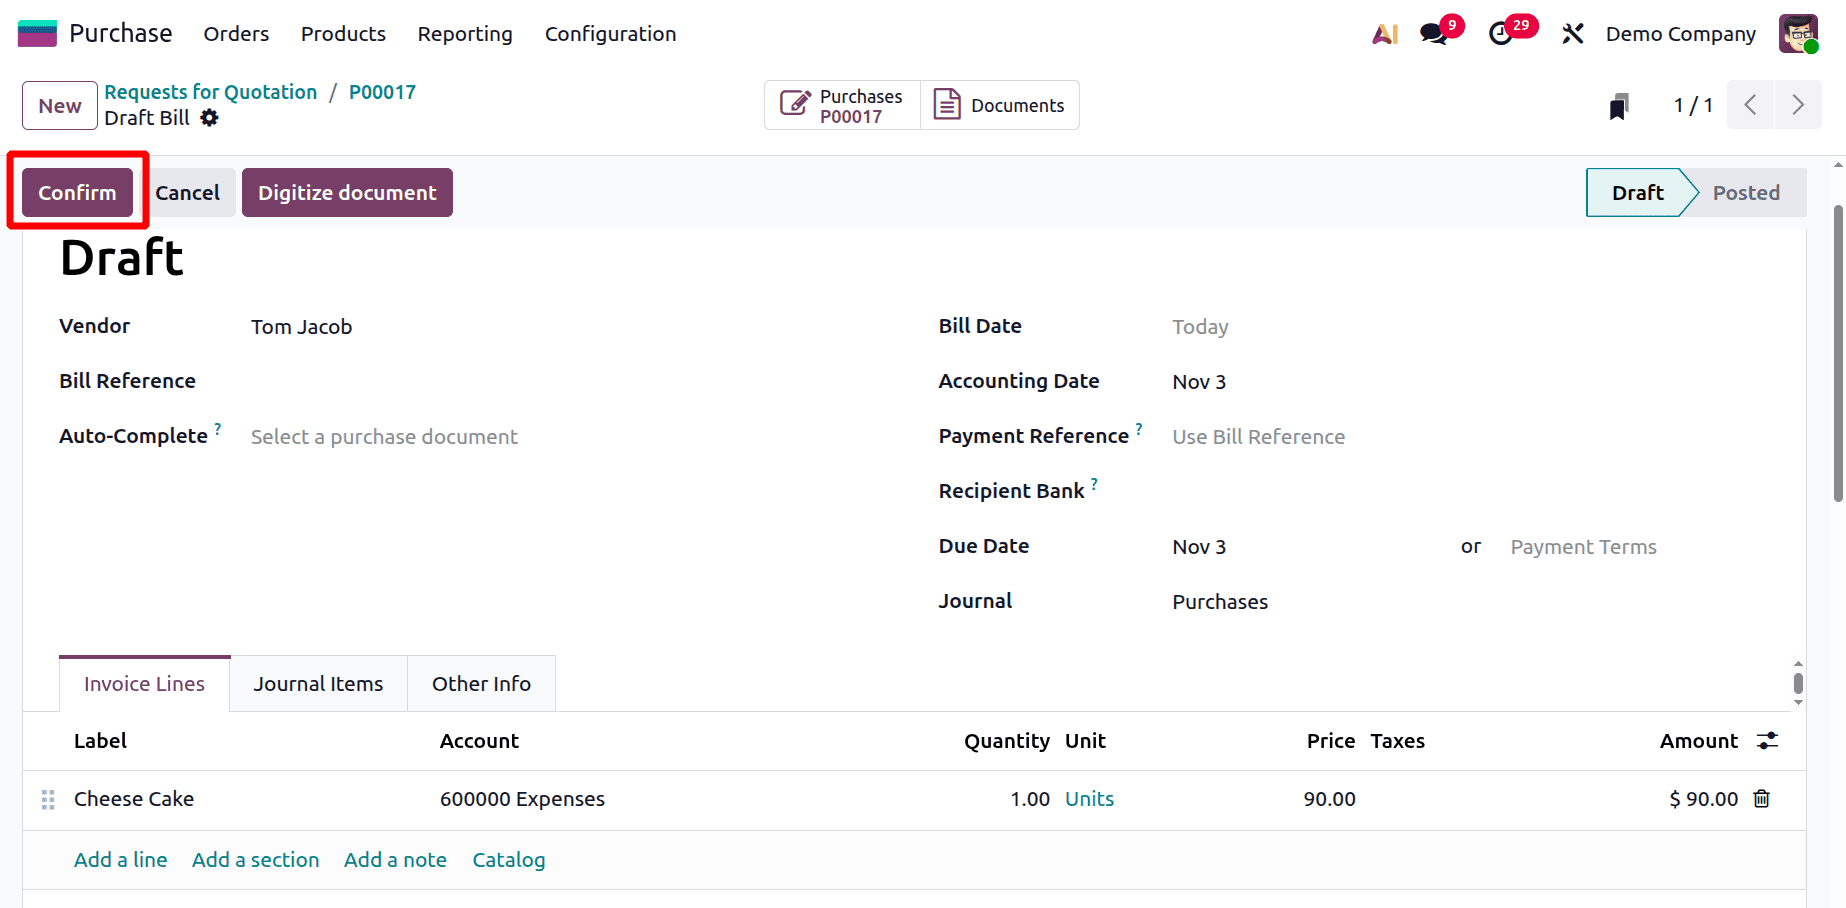Click the next record arrow

(1797, 104)
